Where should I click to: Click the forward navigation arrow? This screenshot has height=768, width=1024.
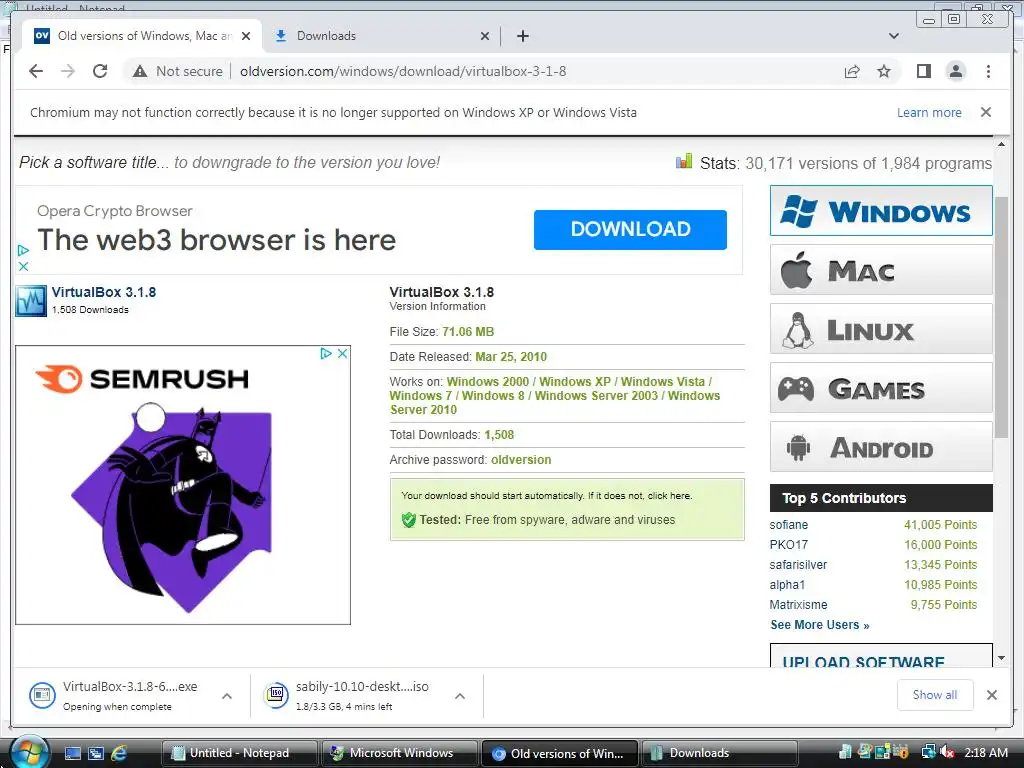[68, 71]
